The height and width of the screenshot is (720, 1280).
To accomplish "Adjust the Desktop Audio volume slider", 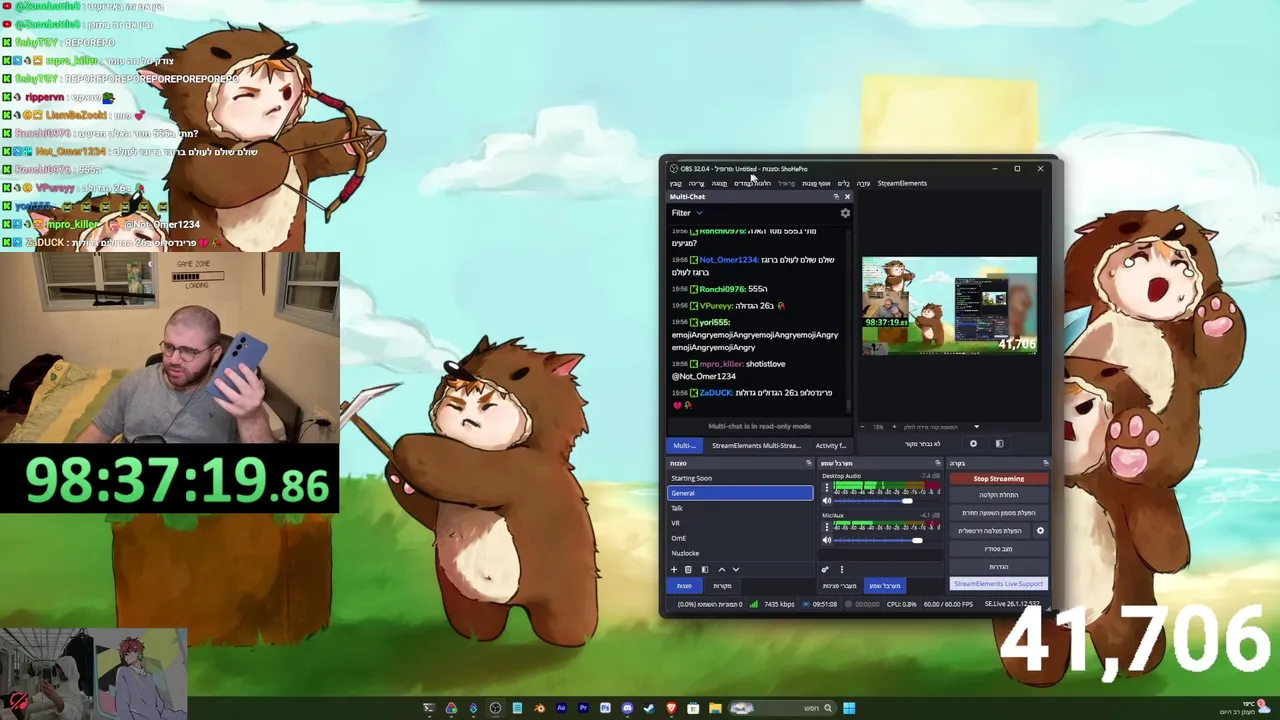I will 886,501.
